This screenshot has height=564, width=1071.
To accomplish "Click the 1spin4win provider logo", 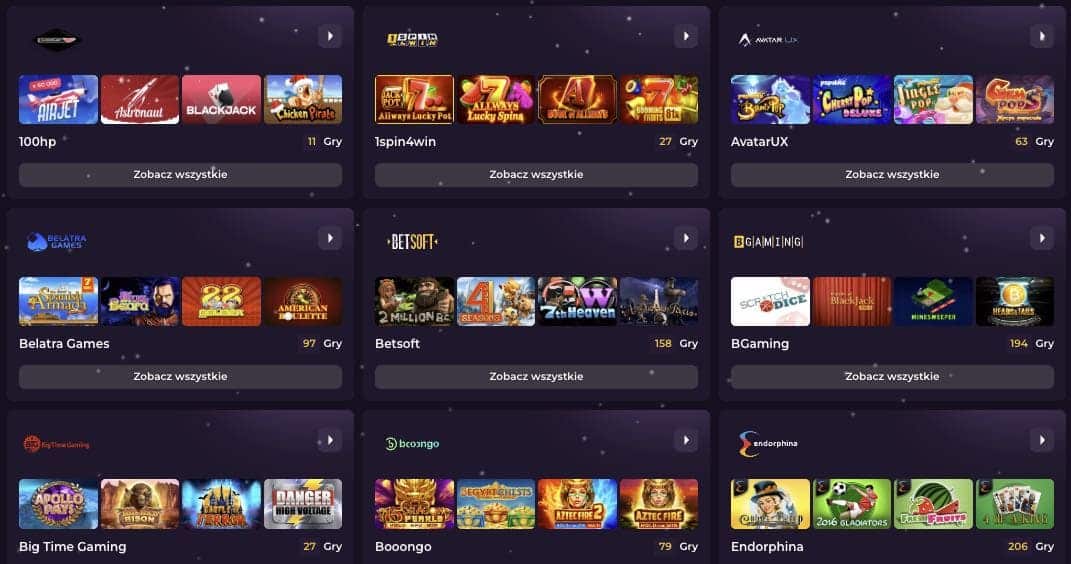I will (x=413, y=40).
